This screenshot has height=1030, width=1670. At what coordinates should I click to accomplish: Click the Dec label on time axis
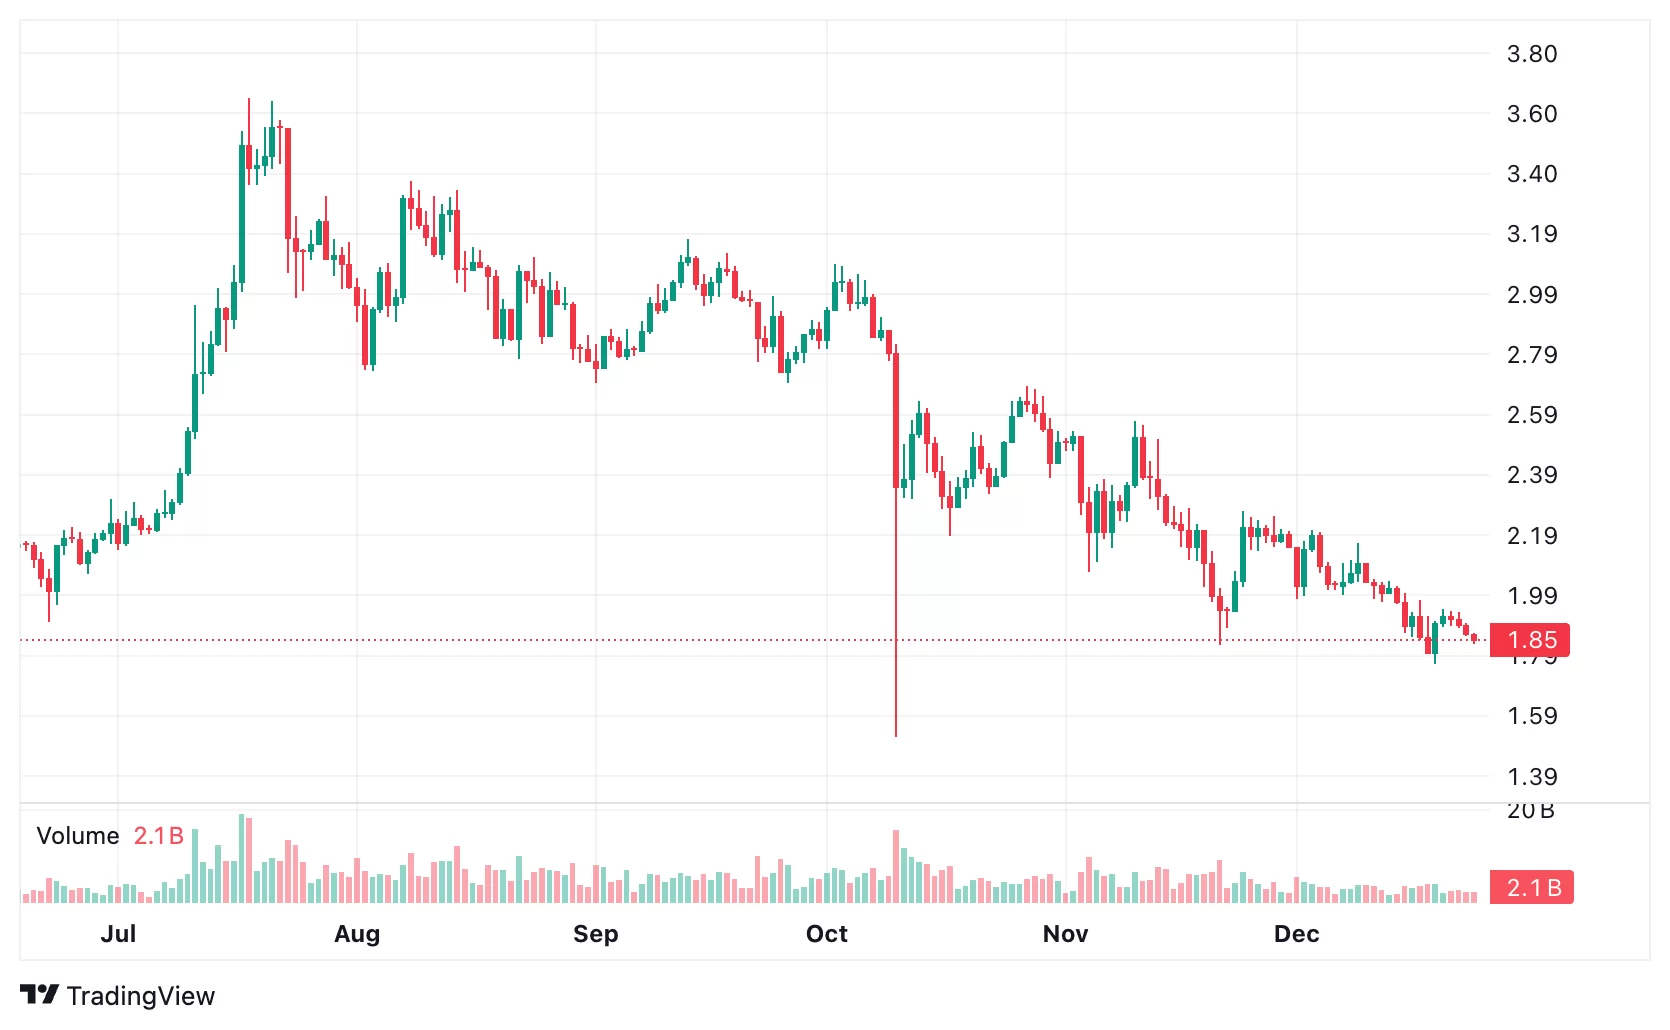pos(1297,934)
